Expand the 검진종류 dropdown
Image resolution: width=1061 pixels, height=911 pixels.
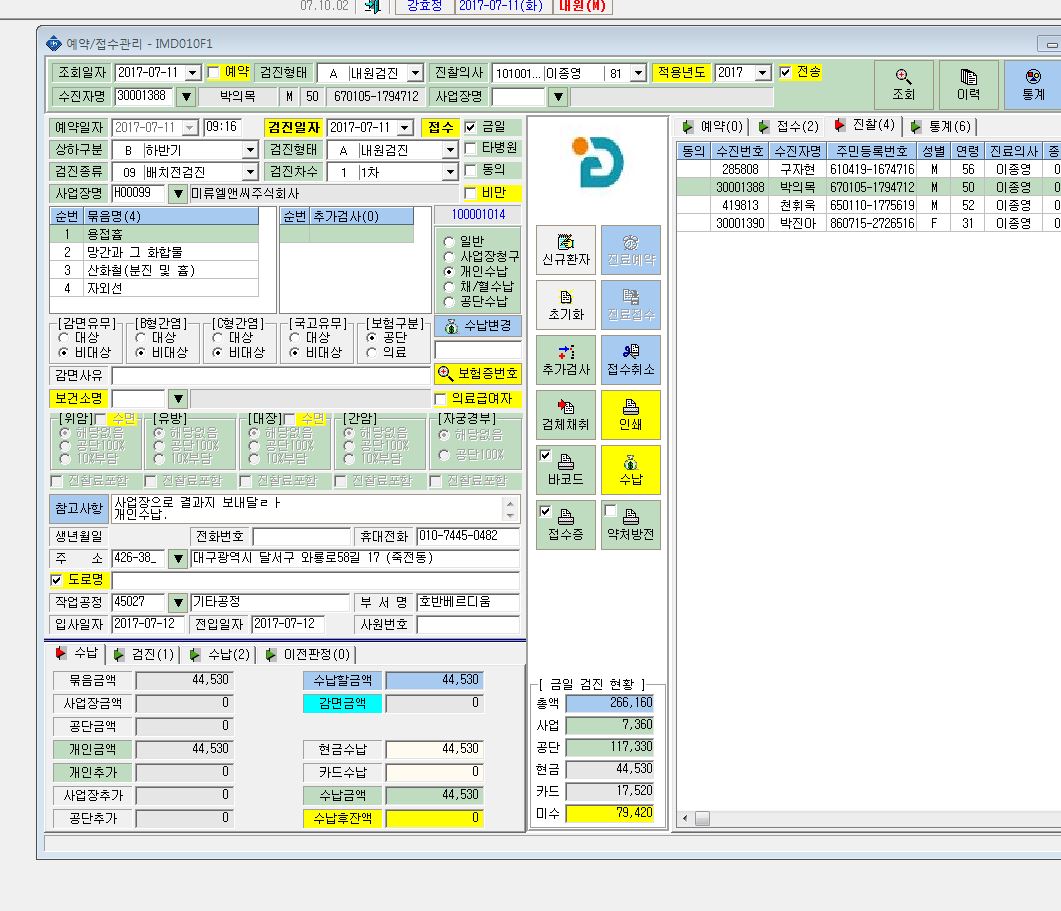[x=250, y=172]
